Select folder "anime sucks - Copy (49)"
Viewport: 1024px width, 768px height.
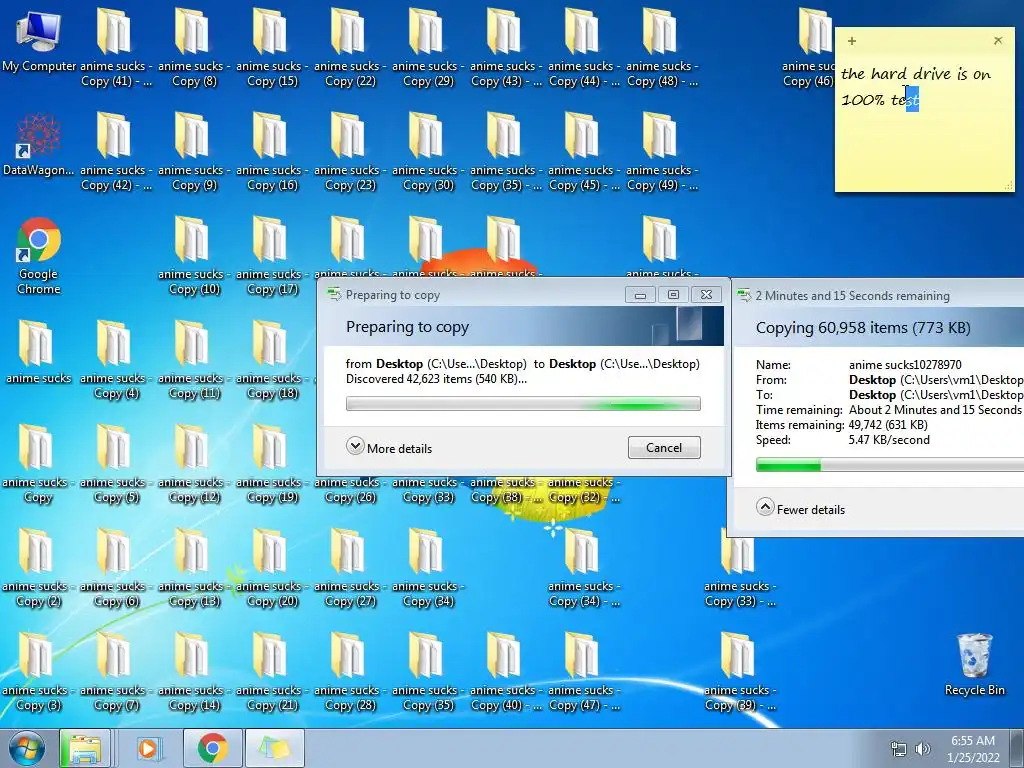click(662, 152)
